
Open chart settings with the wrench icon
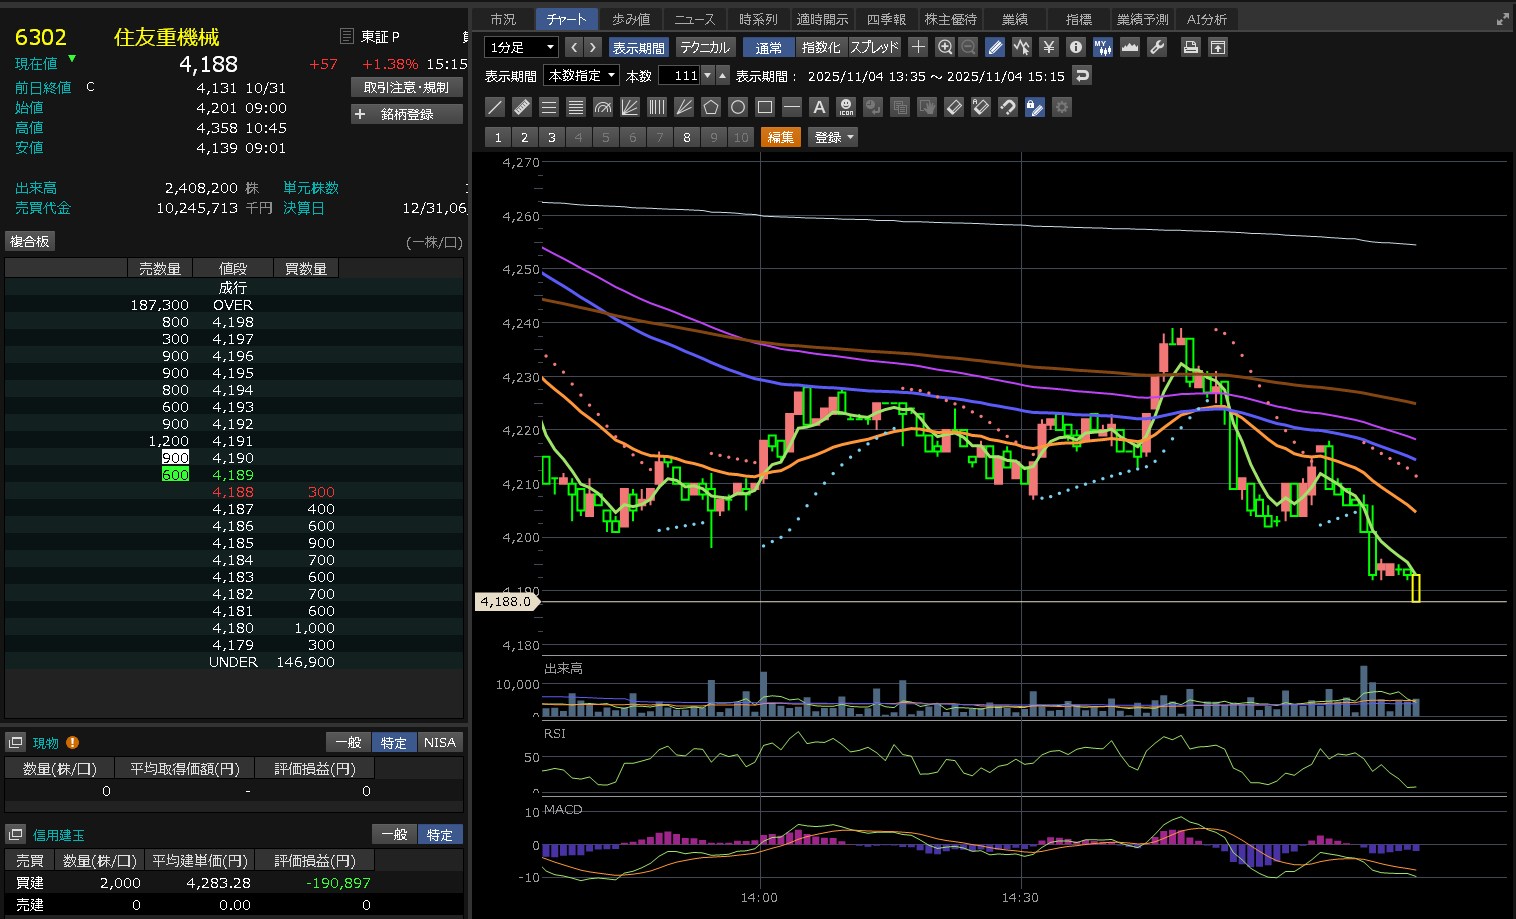pyautogui.click(x=1157, y=47)
